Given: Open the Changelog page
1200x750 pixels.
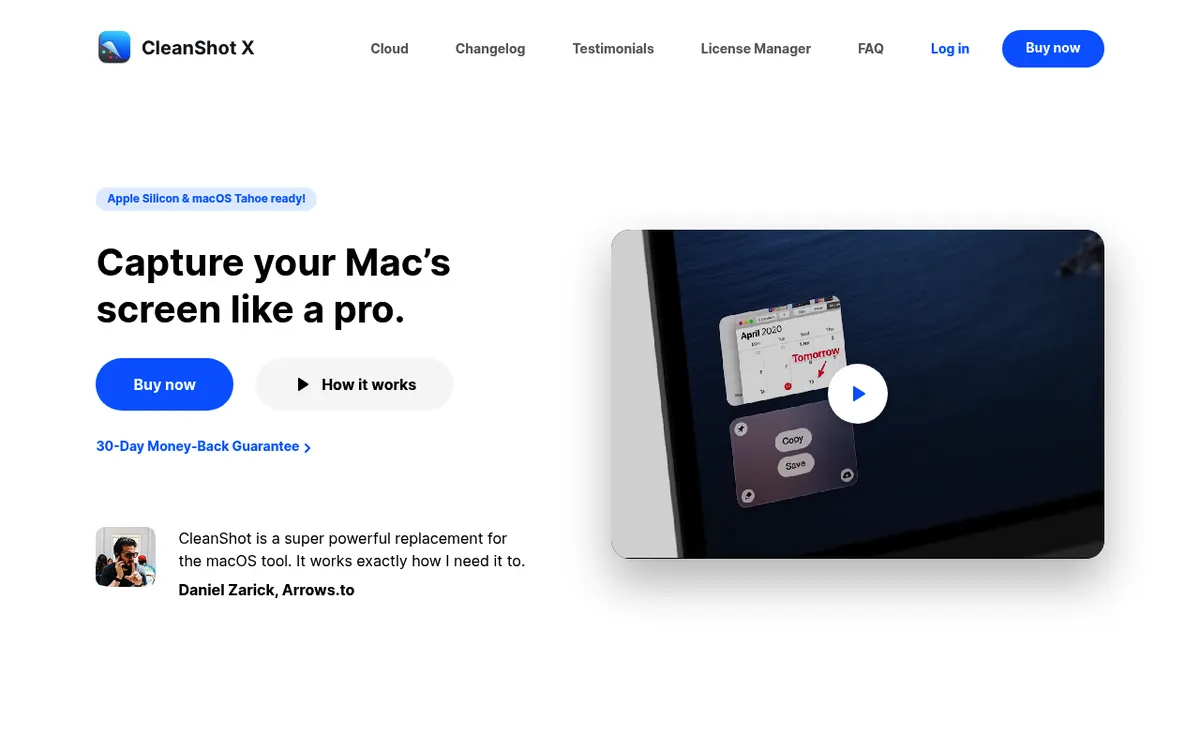Looking at the screenshot, I should point(490,48).
